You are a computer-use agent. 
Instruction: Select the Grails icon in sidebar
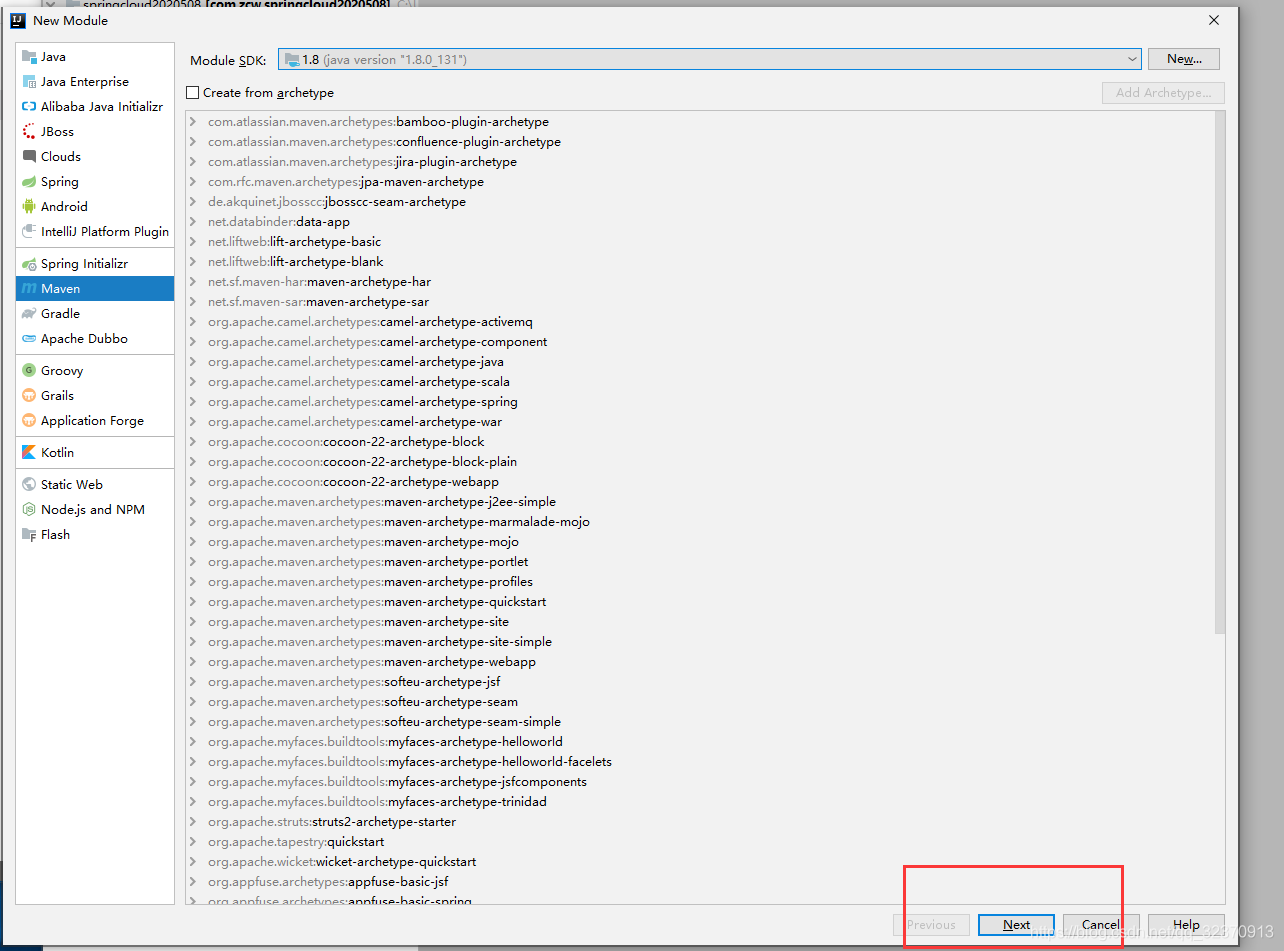(x=29, y=396)
